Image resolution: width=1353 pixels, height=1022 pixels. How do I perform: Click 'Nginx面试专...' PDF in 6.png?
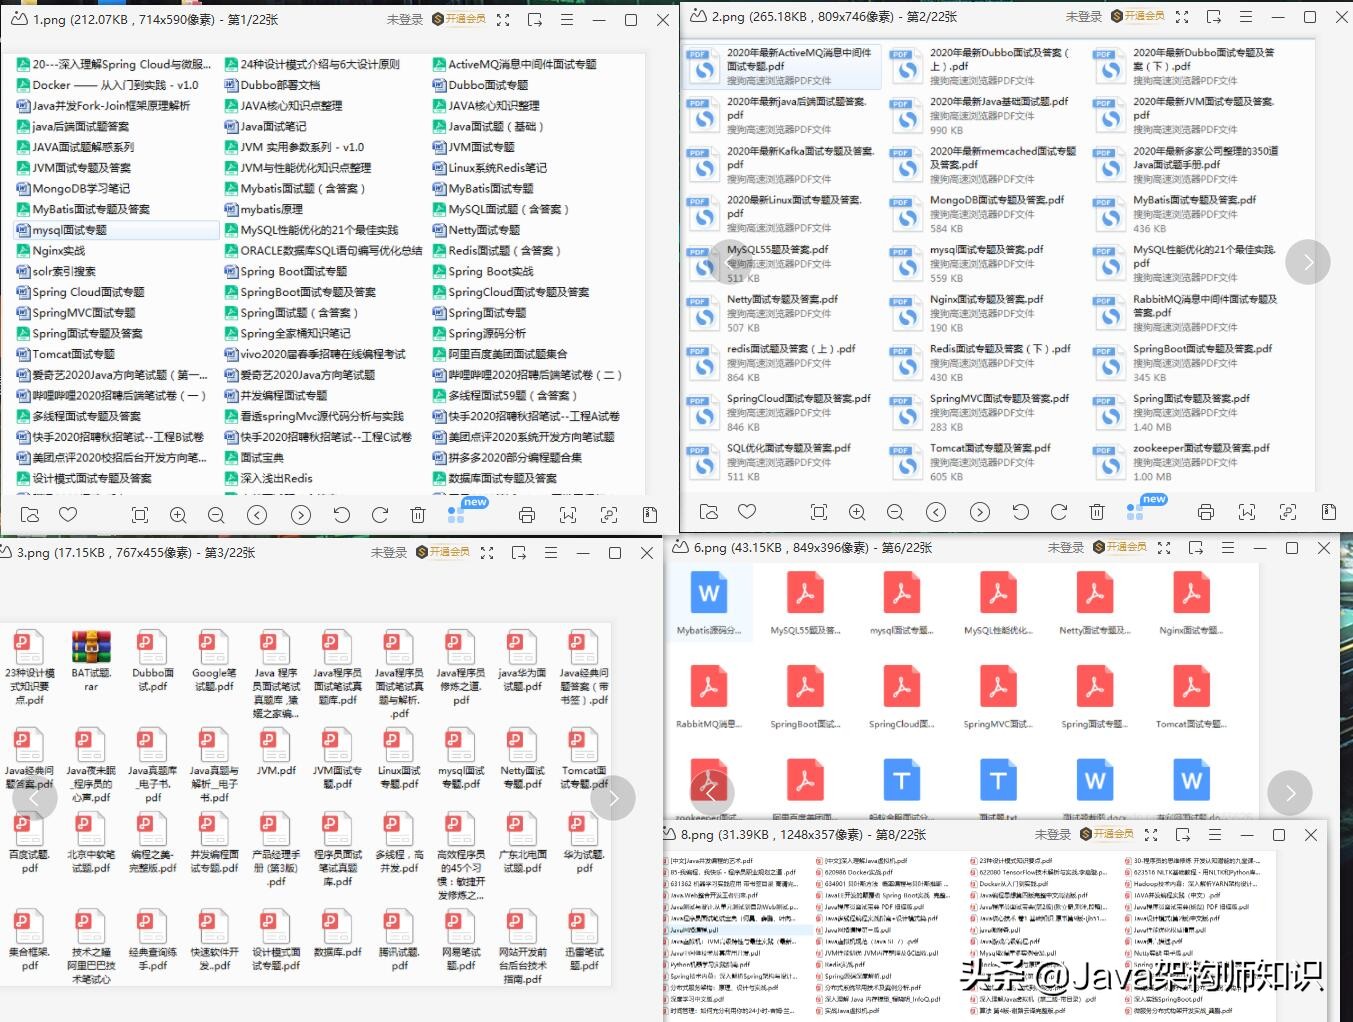pos(1191,604)
